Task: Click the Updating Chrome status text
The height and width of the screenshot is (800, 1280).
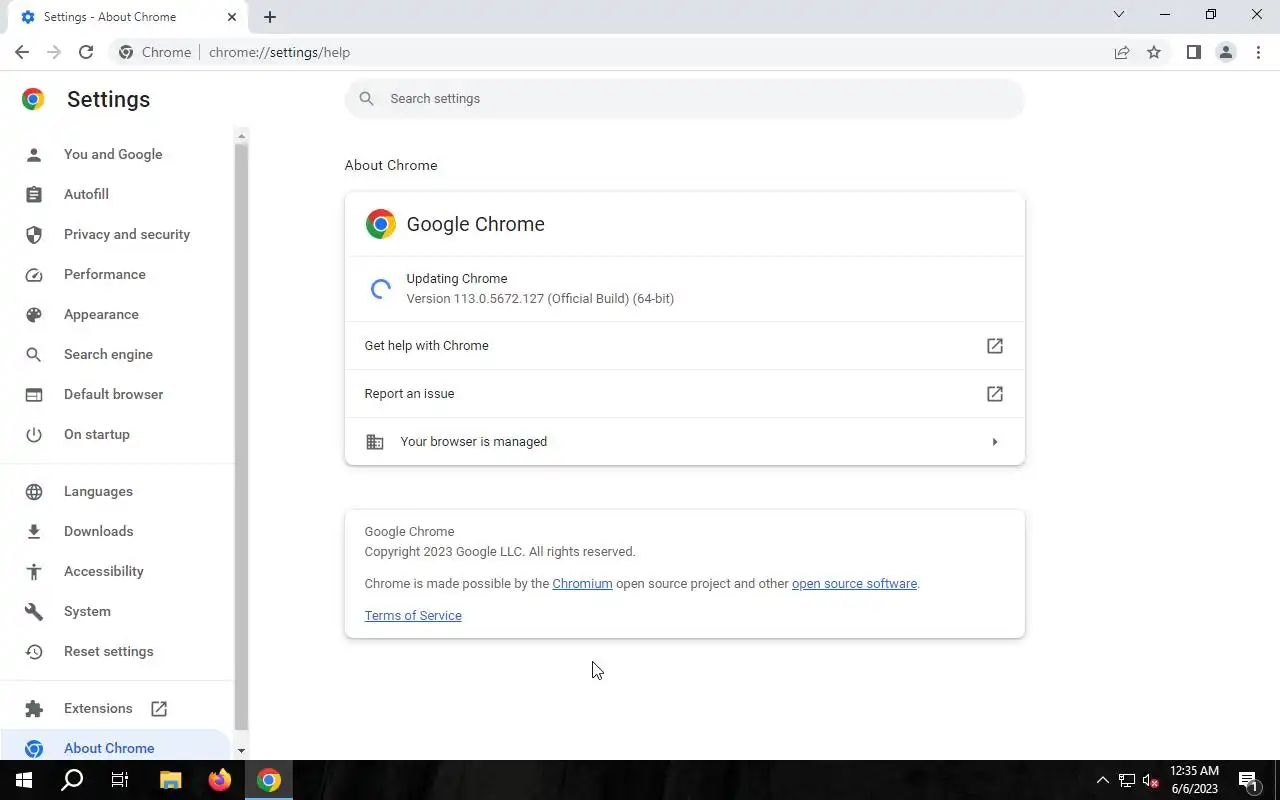Action: (x=456, y=278)
